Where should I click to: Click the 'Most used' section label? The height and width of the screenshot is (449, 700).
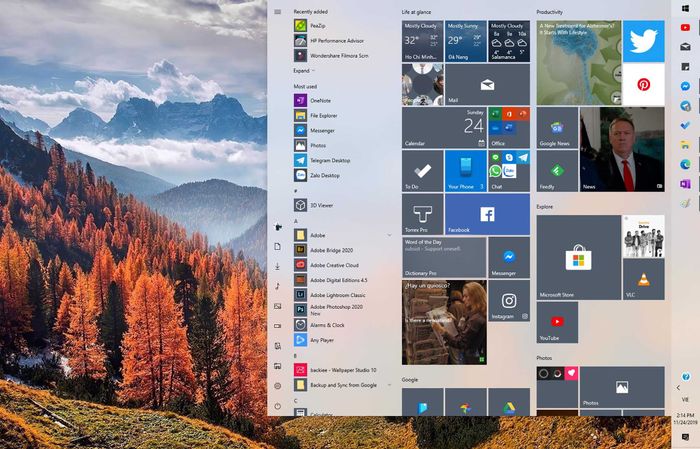click(305, 86)
